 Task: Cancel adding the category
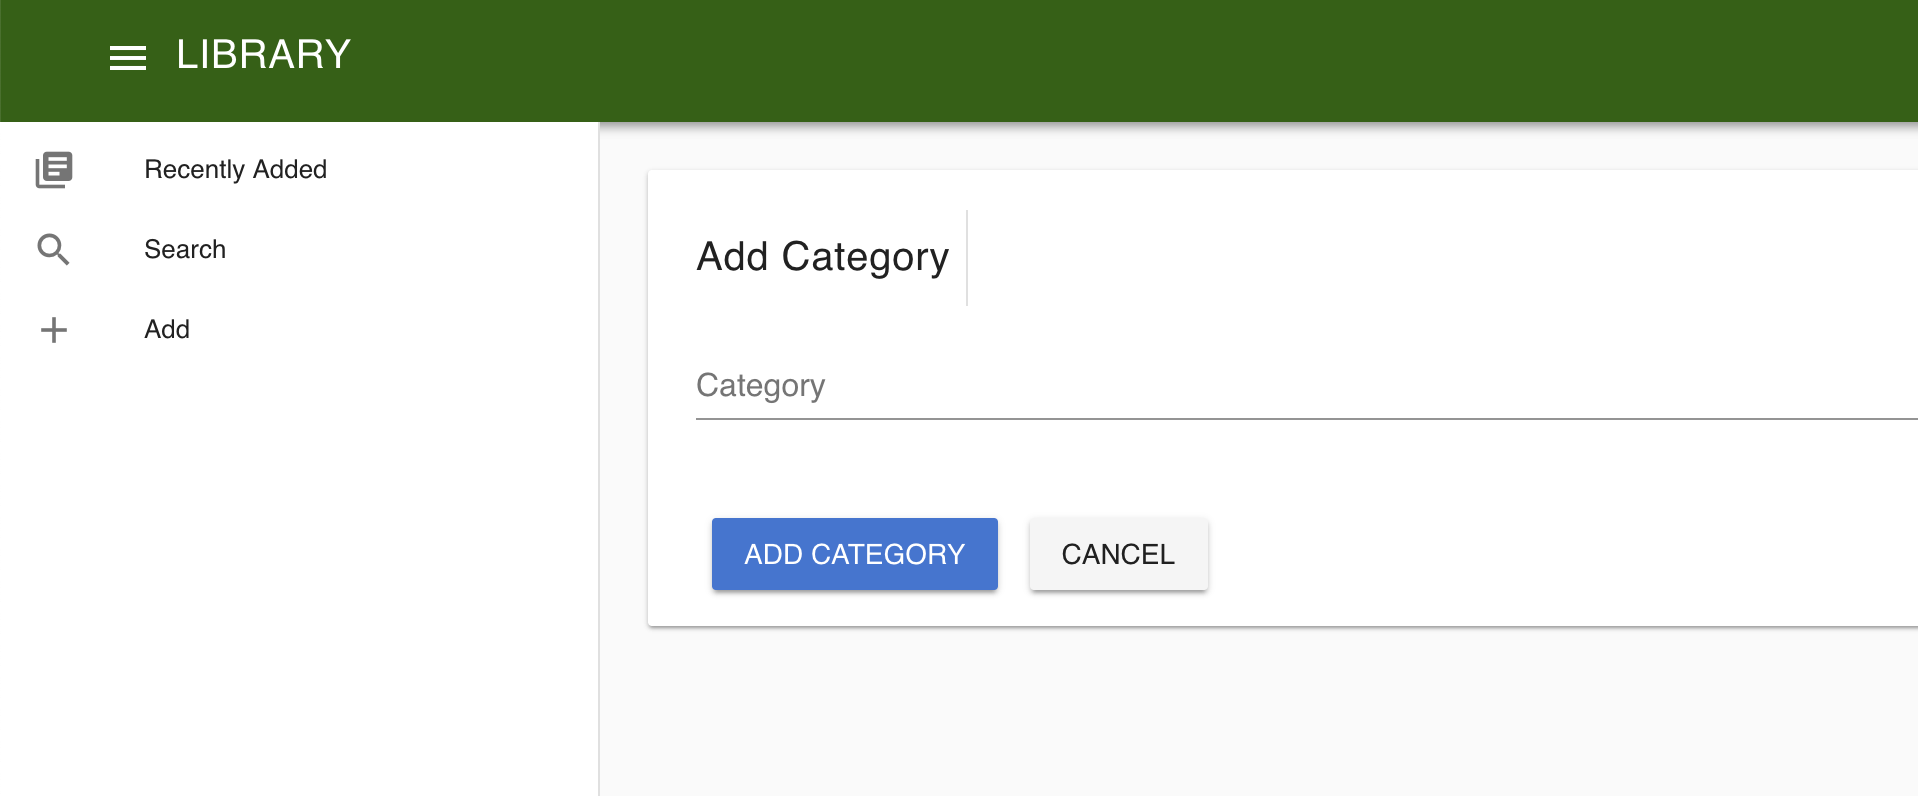coord(1118,554)
